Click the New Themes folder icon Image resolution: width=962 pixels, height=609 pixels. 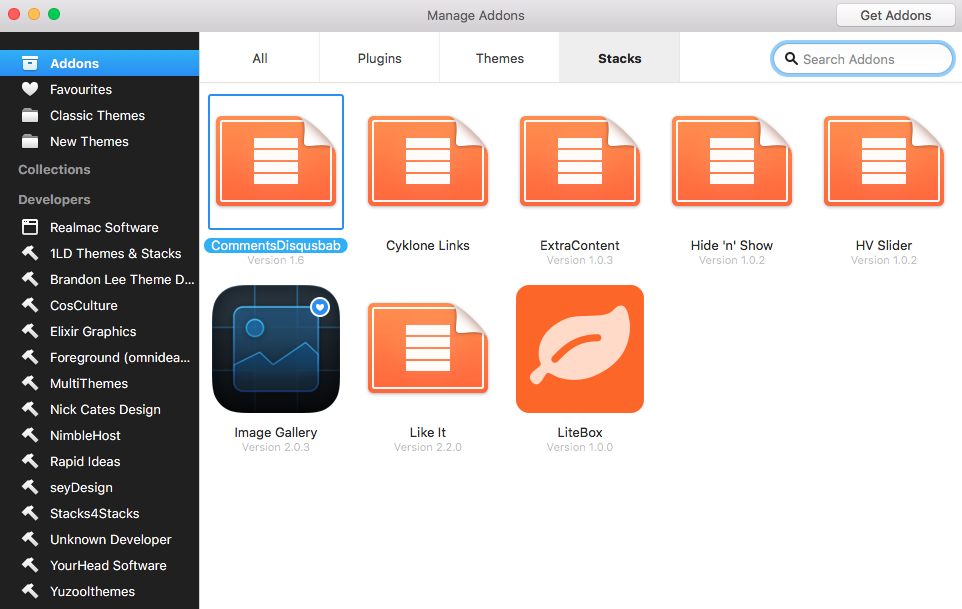click(29, 141)
